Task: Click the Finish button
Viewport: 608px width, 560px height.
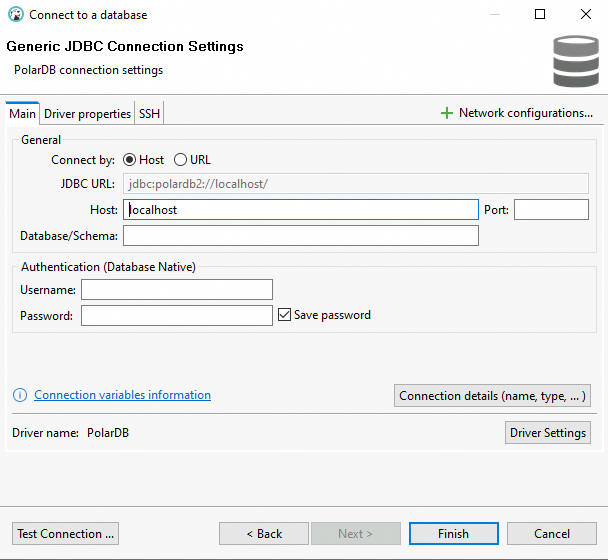Action: tap(453, 534)
